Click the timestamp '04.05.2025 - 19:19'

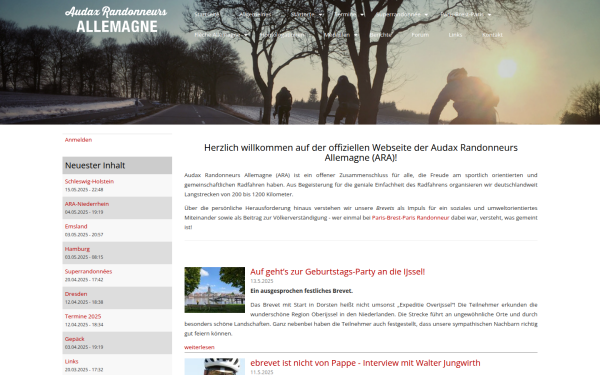tap(84, 212)
